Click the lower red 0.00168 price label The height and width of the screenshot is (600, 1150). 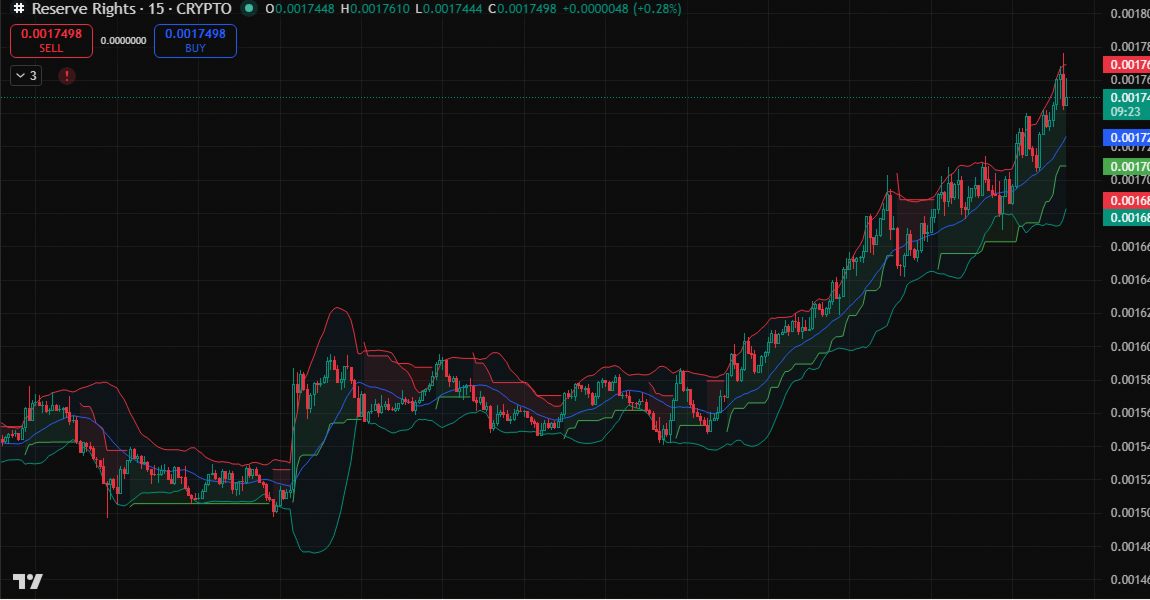tap(1127, 200)
